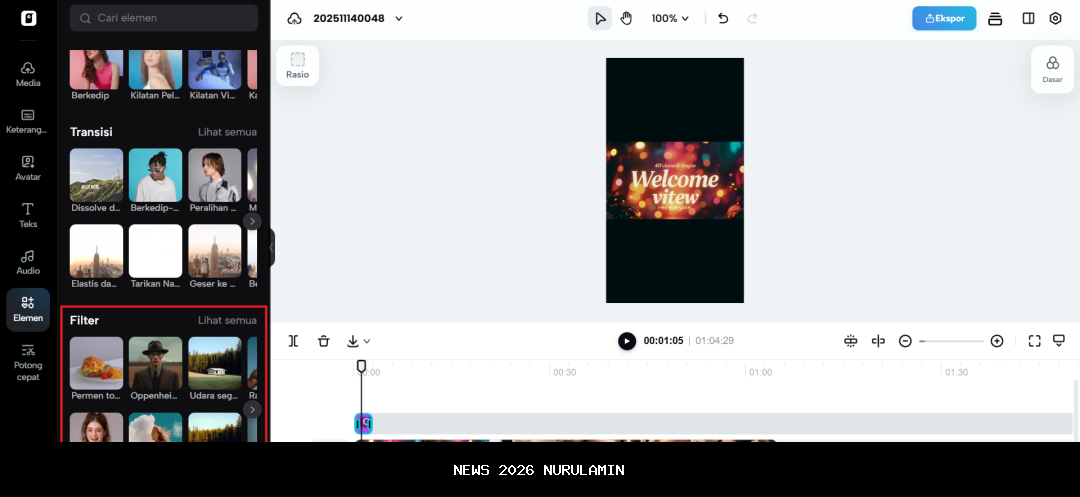Open the 100% zoom level dropdown

[670, 18]
